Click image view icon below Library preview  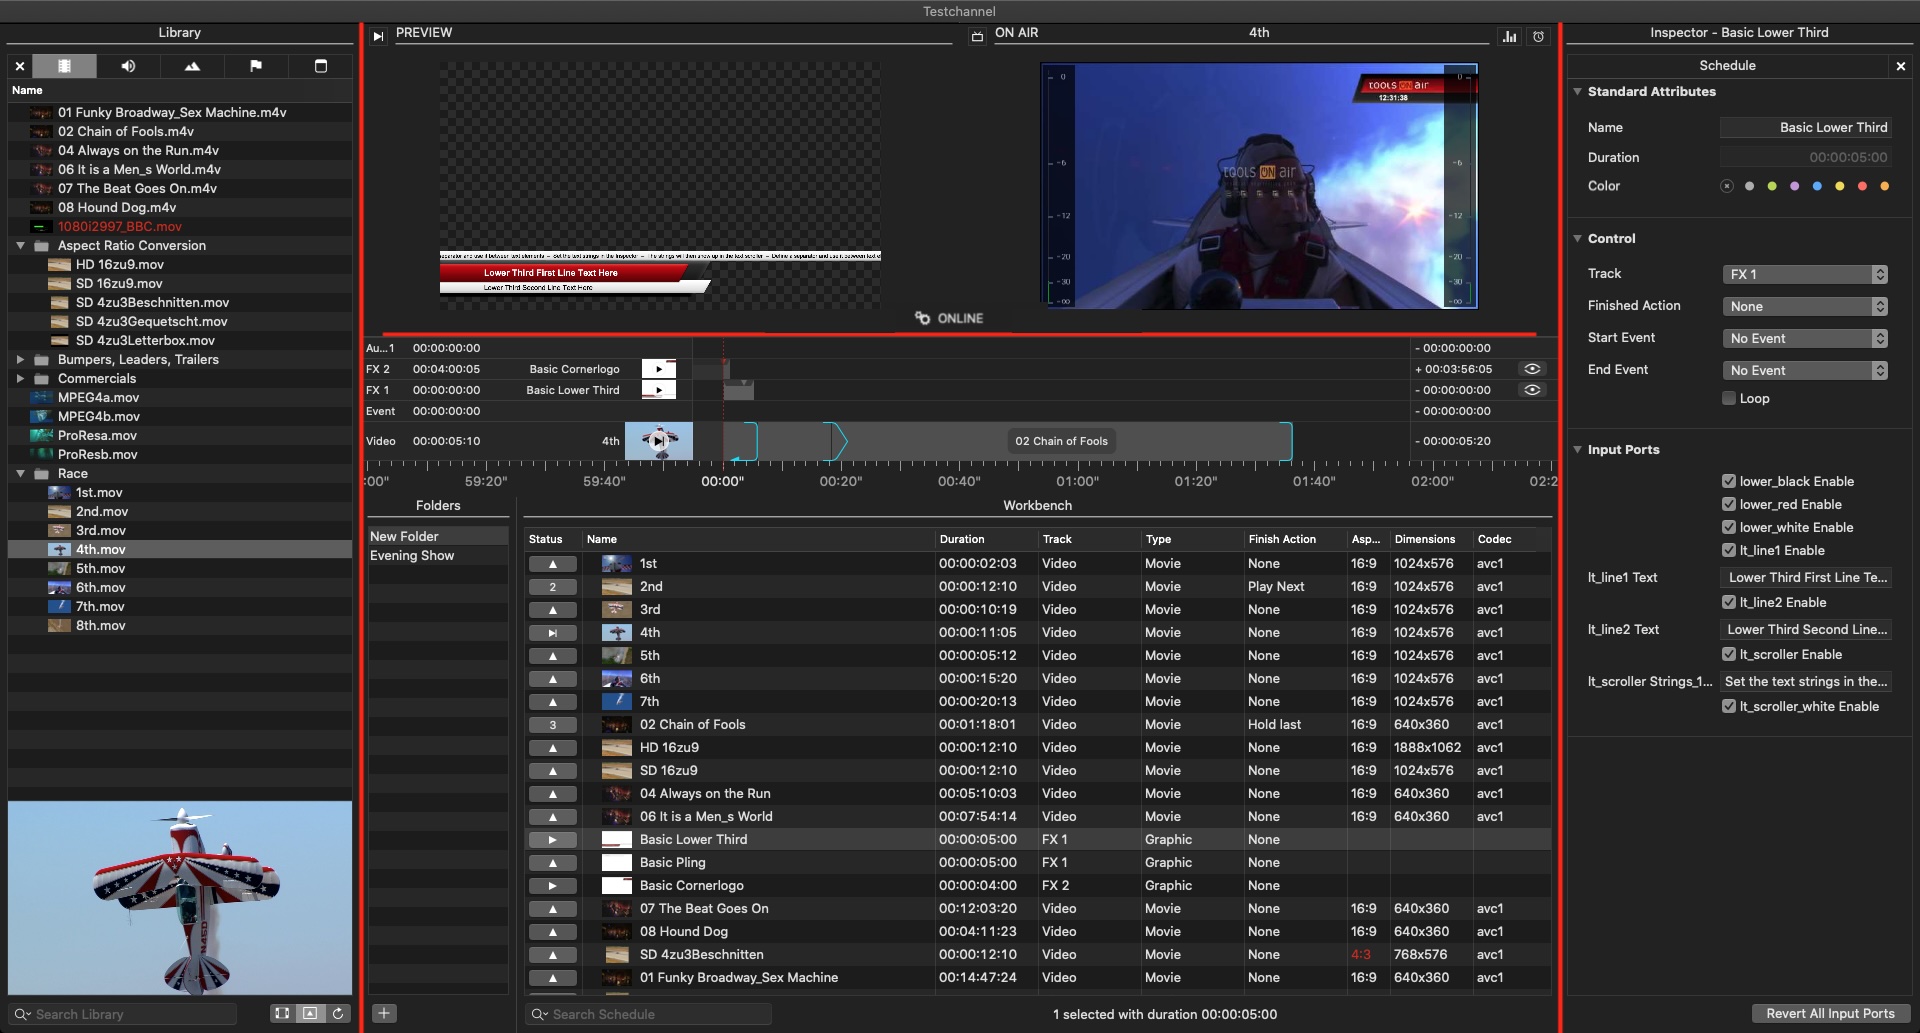310,1013
